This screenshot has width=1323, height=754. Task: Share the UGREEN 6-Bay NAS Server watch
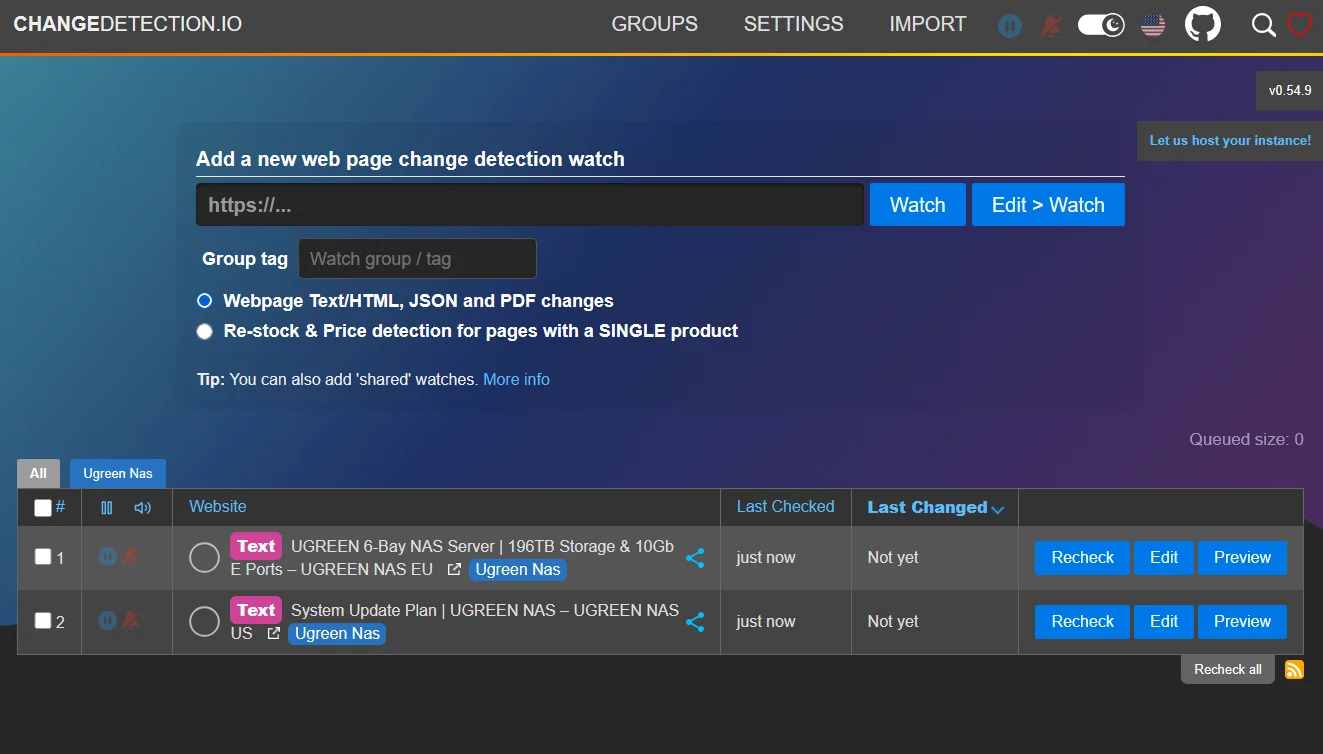[695, 558]
